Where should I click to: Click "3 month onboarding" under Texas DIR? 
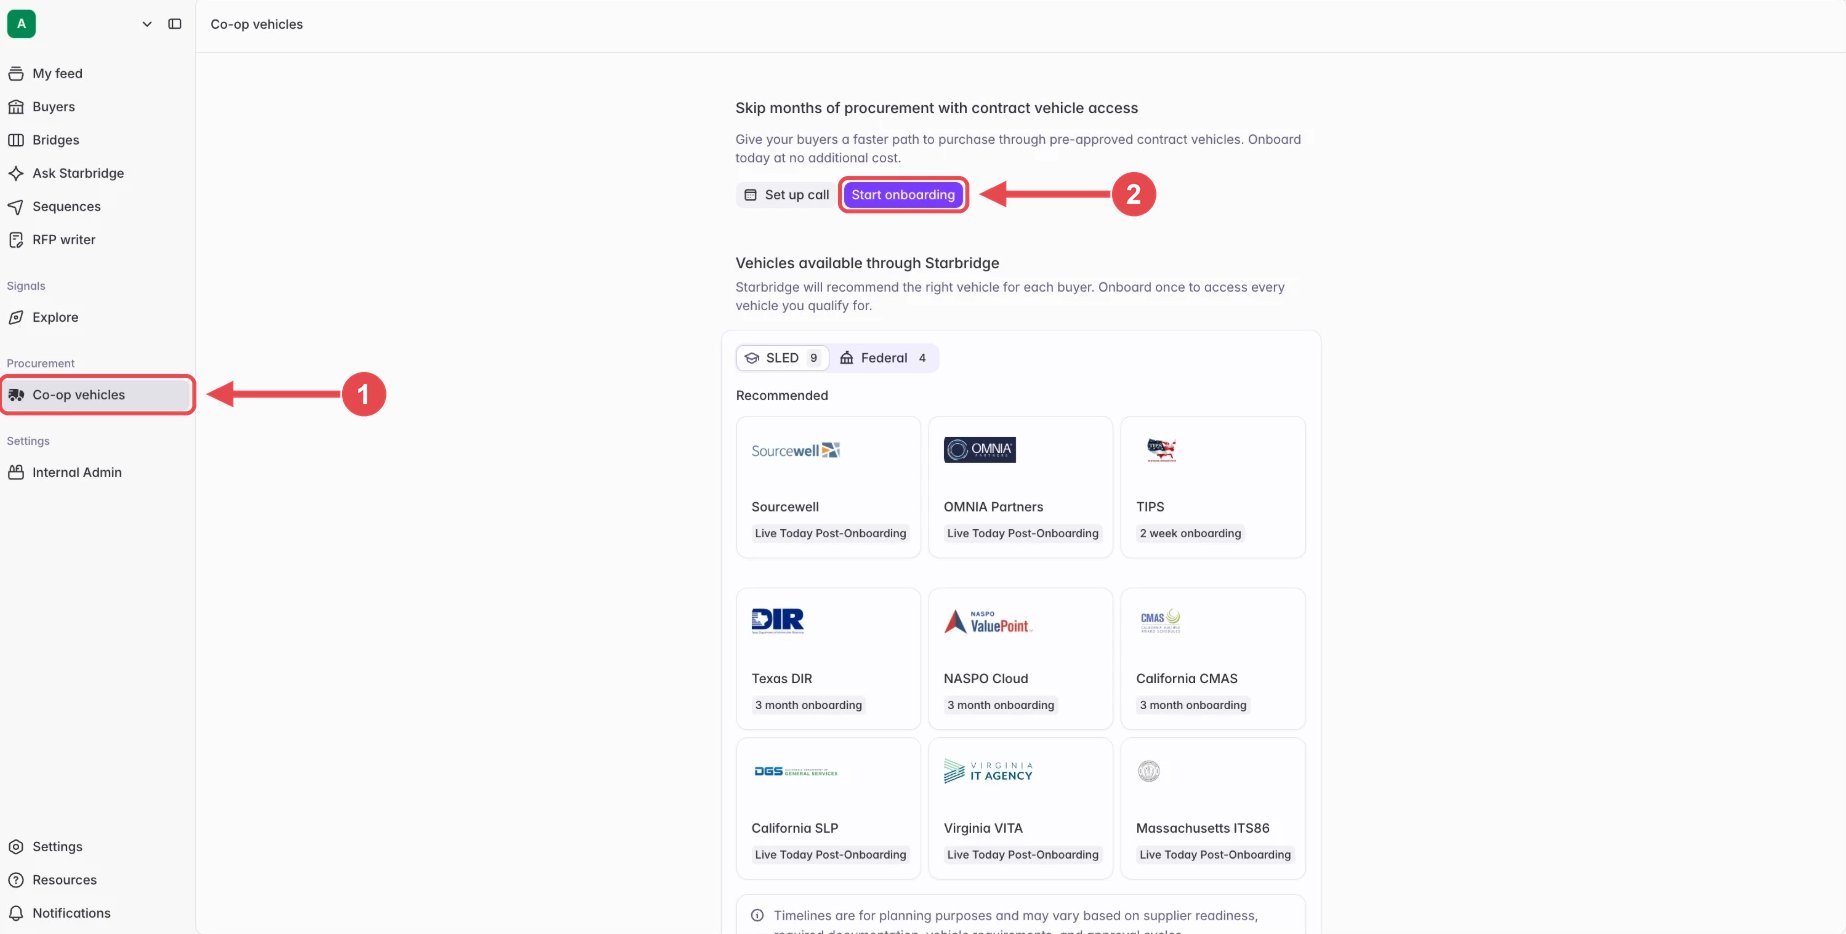[808, 705]
